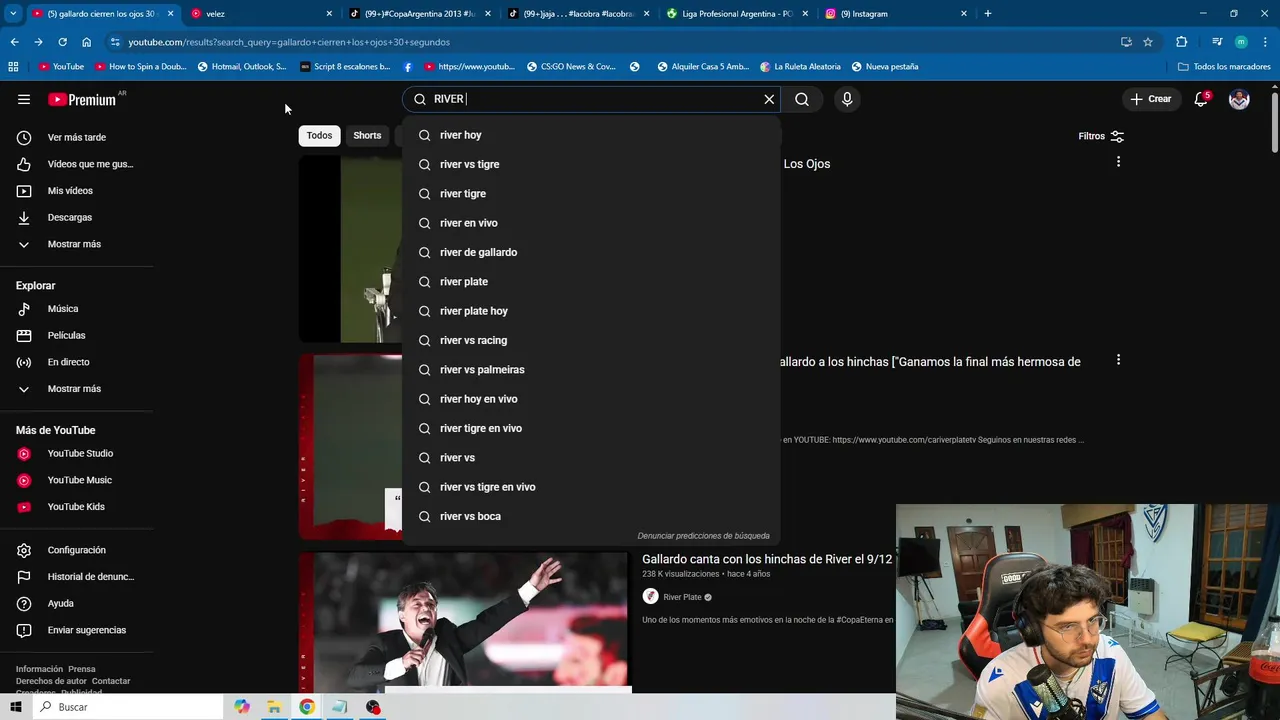Open options menu for Gallardo a los hinchas video
1280x720 pixels.
tap(1118, 360)
